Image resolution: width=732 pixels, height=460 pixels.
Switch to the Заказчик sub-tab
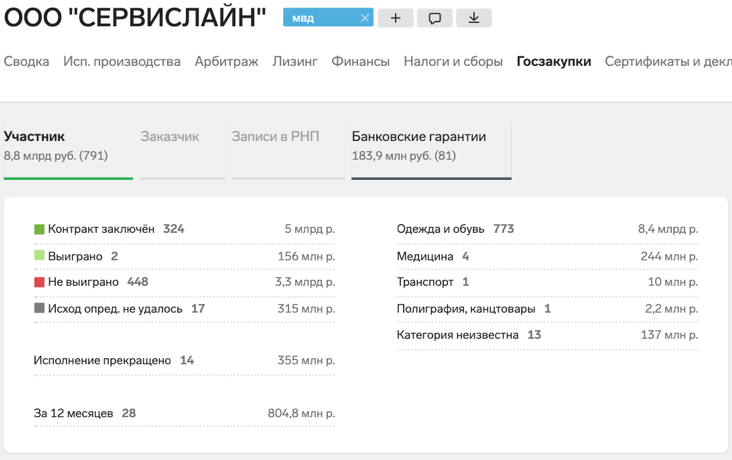point(183,150)
